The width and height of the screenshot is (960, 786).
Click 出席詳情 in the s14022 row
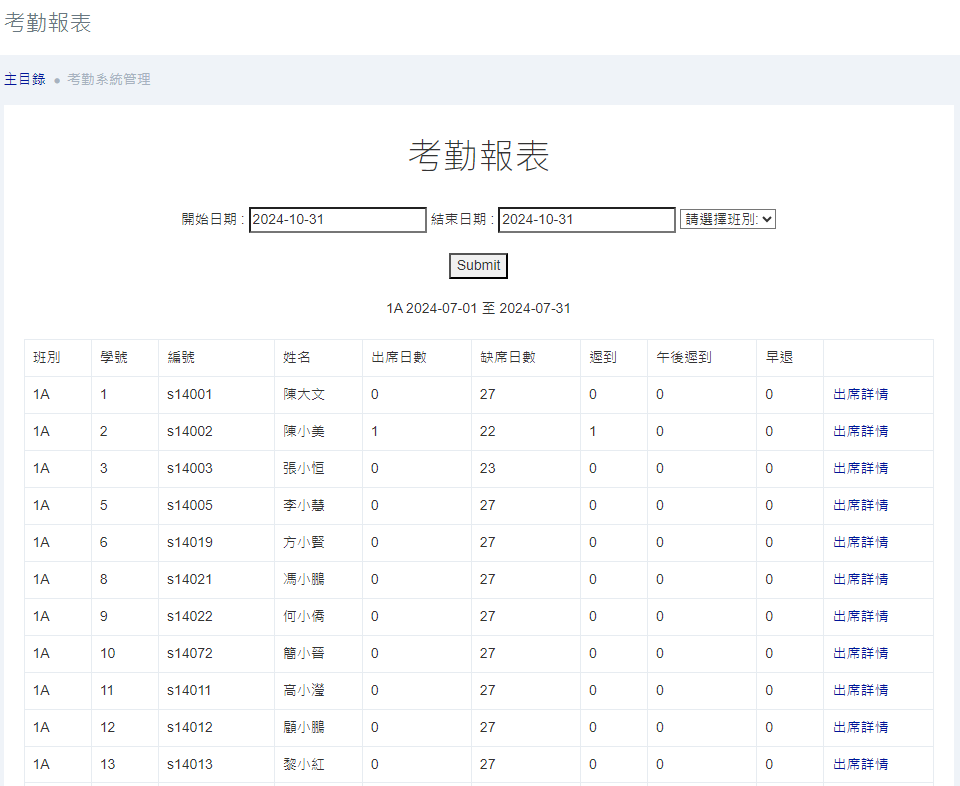pyautogui.click(x=860, y=616)
